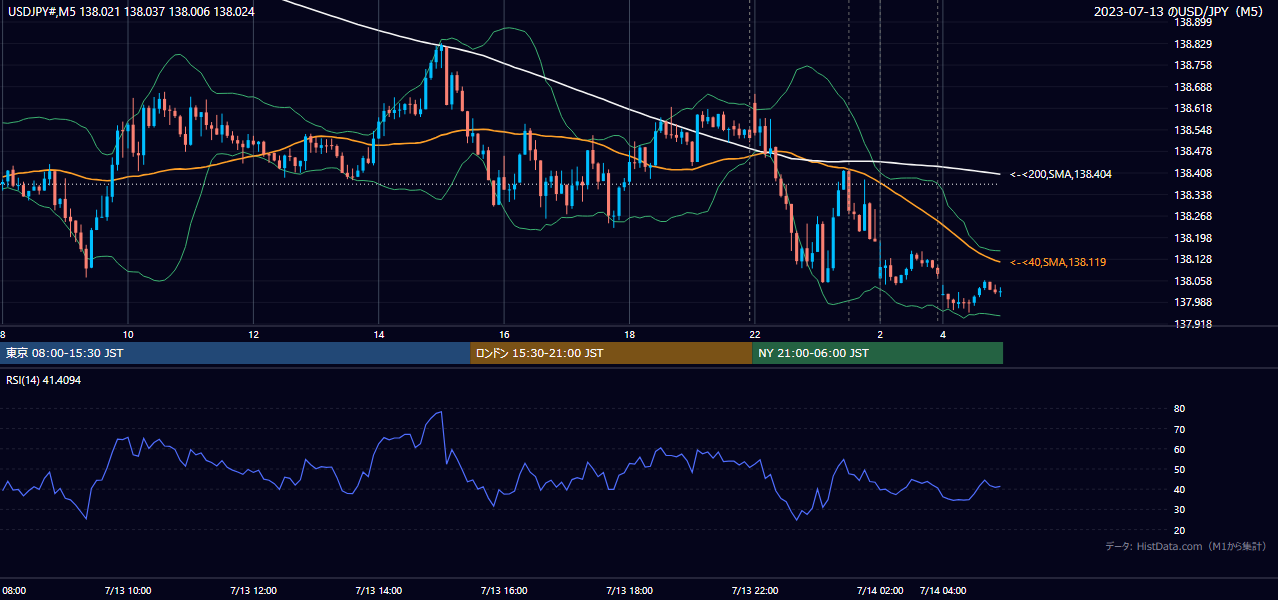
Task: Click price axis label 137.918
Action: tap(1193, 324)
